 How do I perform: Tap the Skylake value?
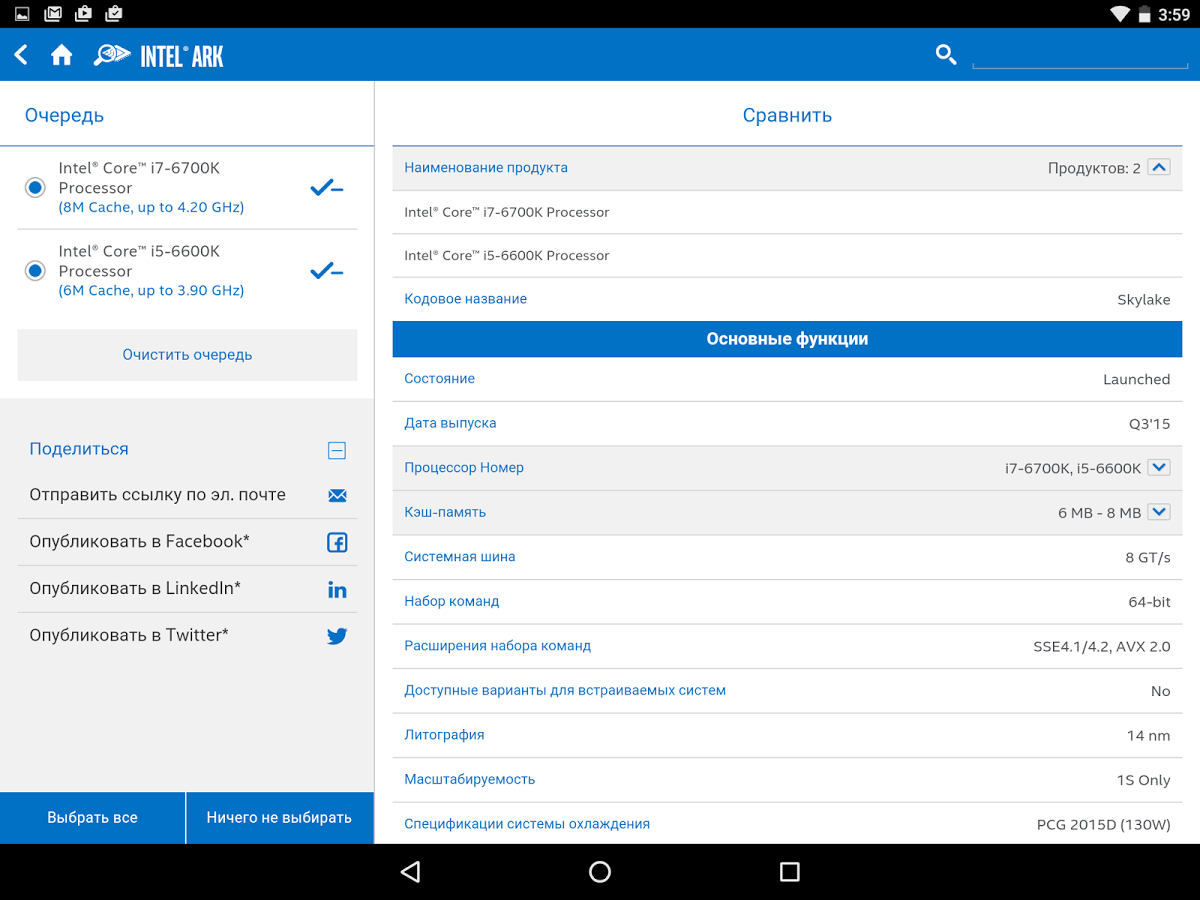(1144, 300)
